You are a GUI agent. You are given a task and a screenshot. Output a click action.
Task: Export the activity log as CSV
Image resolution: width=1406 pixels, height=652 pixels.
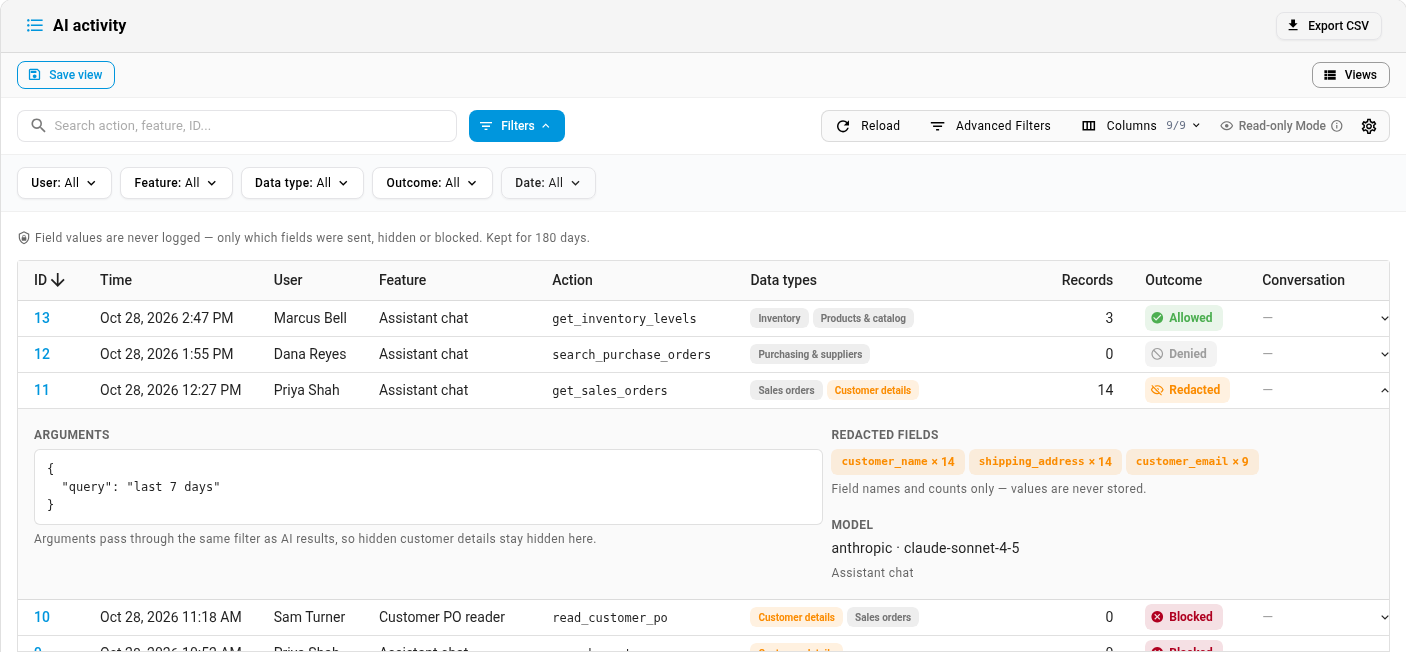[1328, 26]
